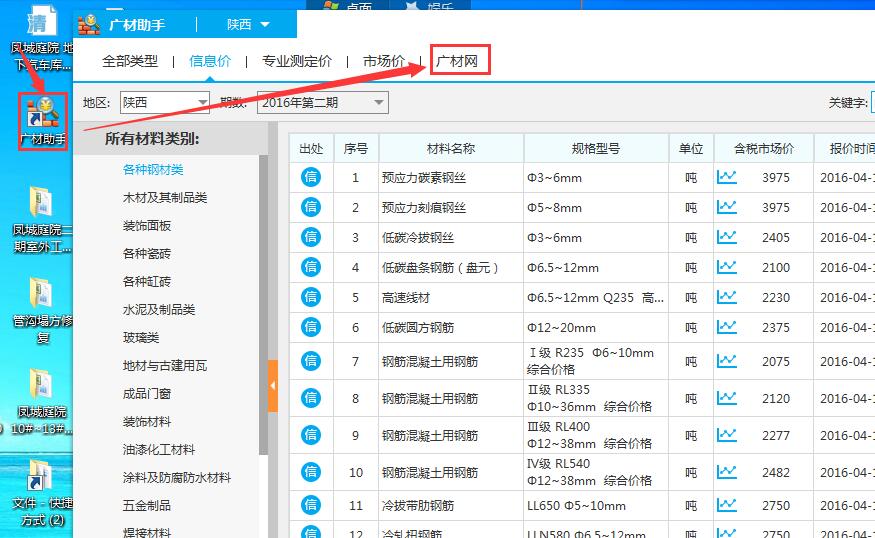Click the 信 source icon for 低碳盘条钢筋
The width and height of the screenshot is (875, 538).
(x=311, y=267)
